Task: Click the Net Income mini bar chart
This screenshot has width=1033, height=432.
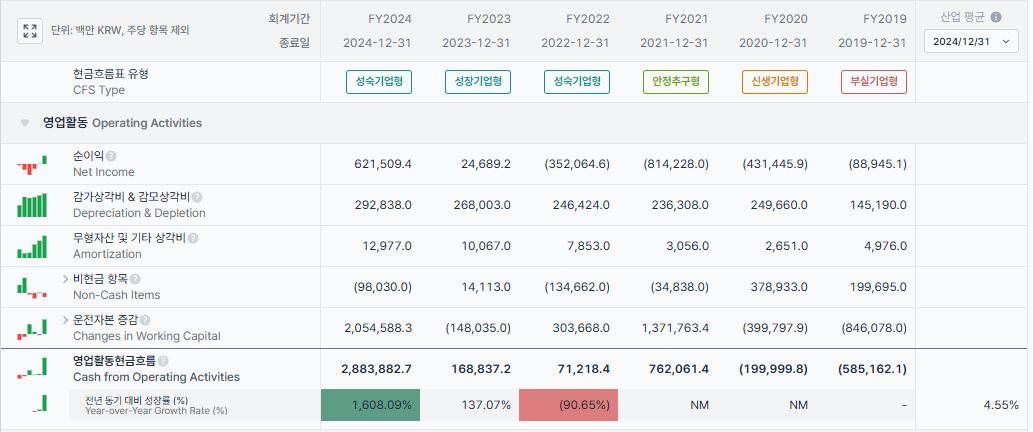Action: coord(32,164)
